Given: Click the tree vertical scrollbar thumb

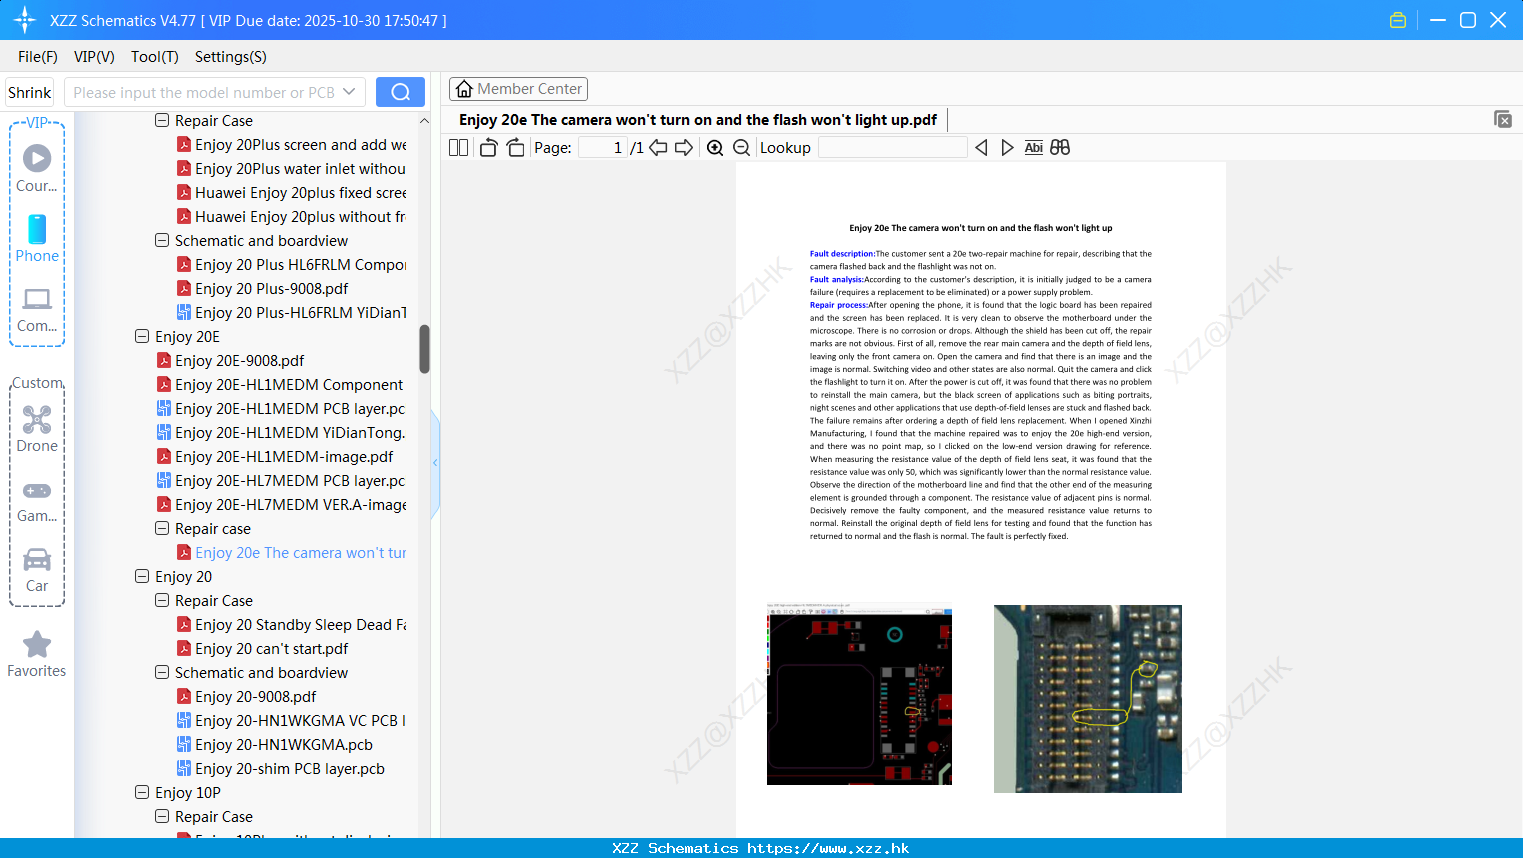Looking at the screenshot, I should point(424,349).
